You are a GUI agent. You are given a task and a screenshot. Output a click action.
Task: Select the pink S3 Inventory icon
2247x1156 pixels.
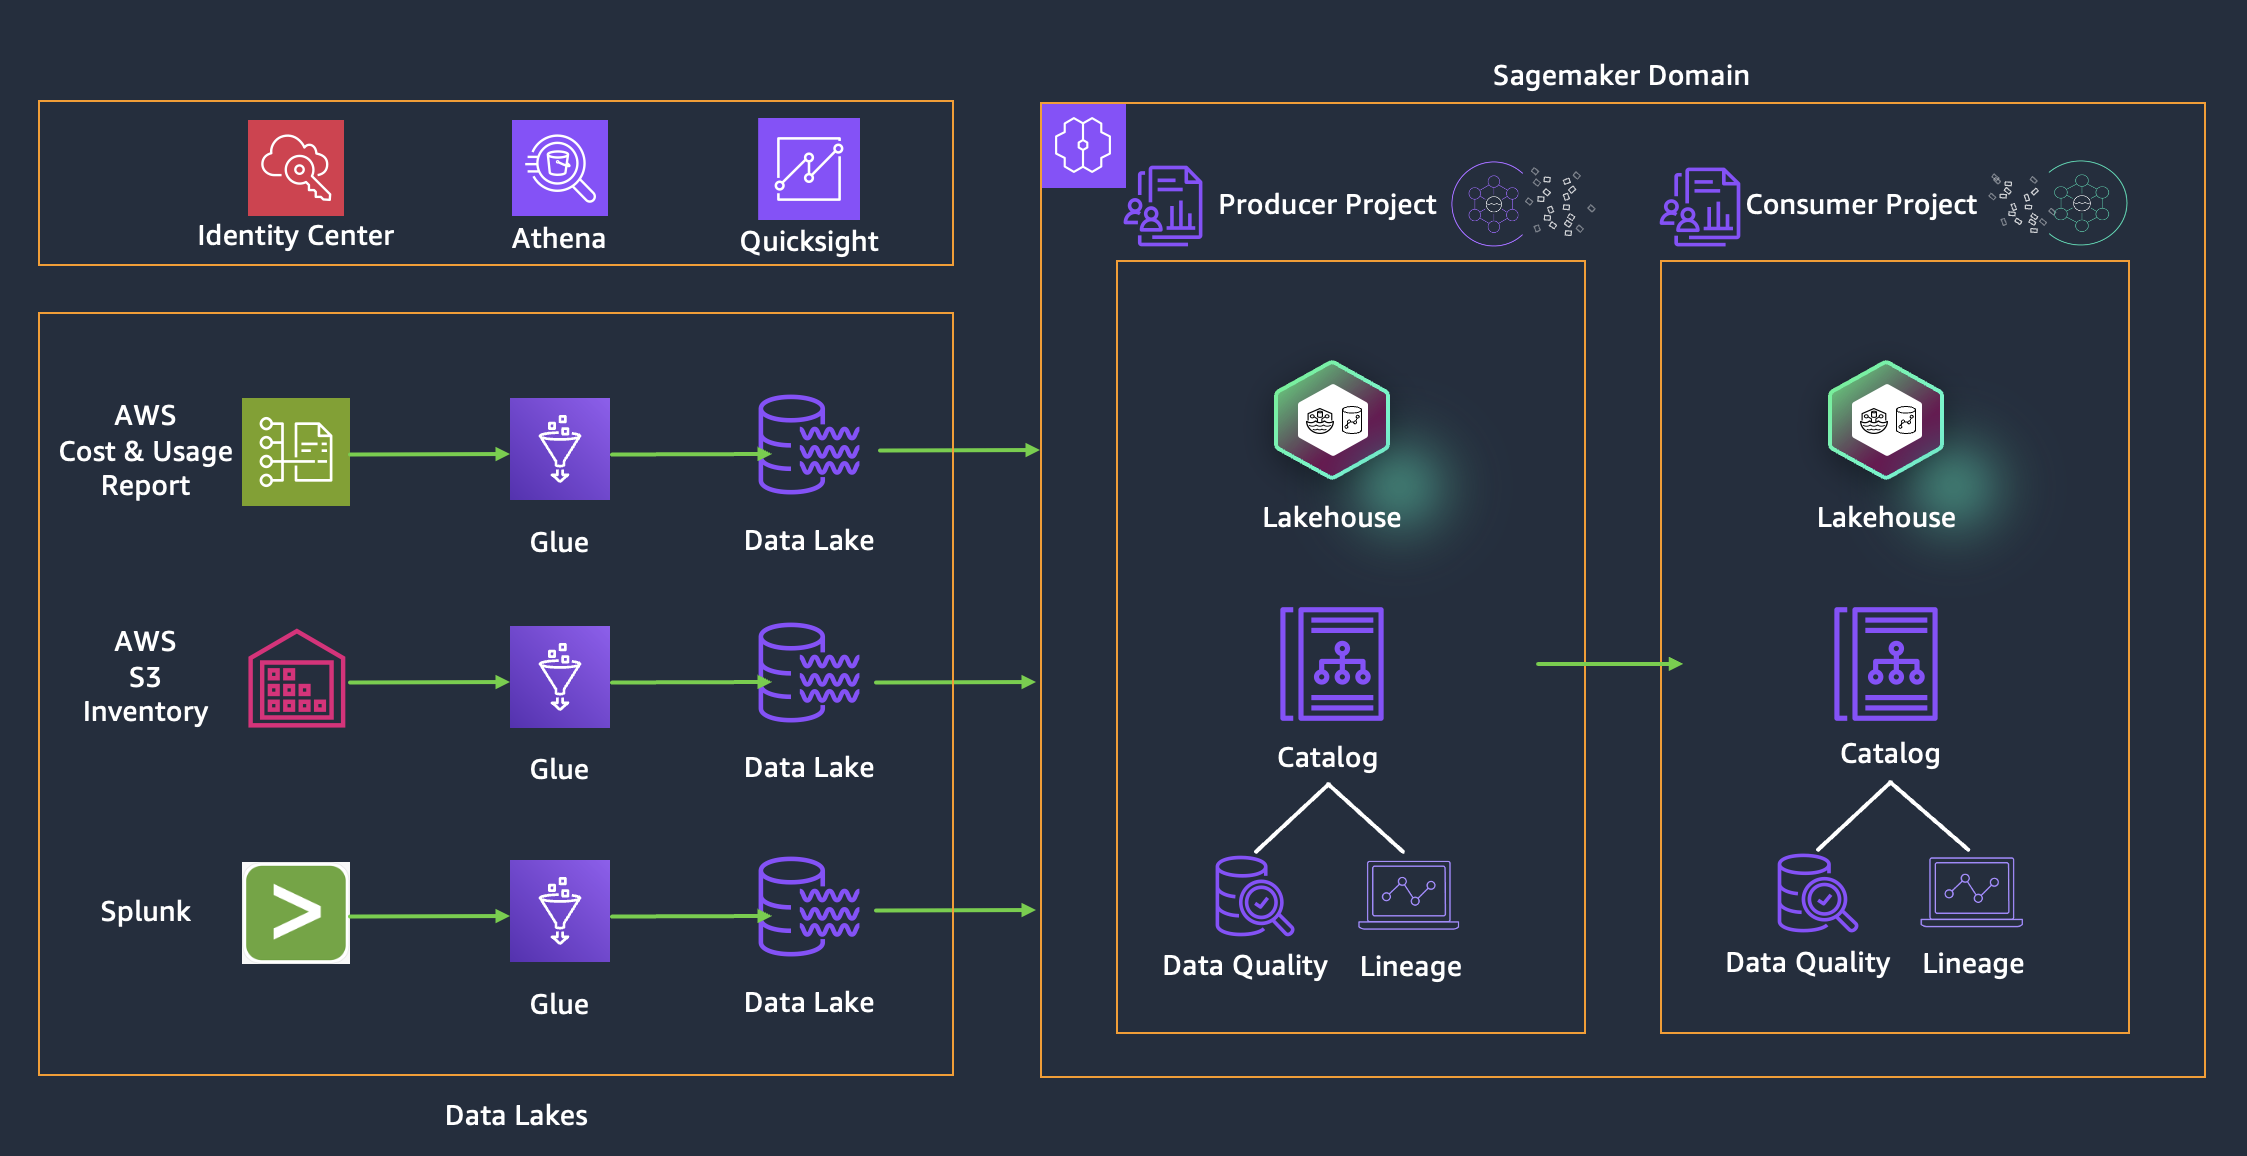(x=296, y=679)
